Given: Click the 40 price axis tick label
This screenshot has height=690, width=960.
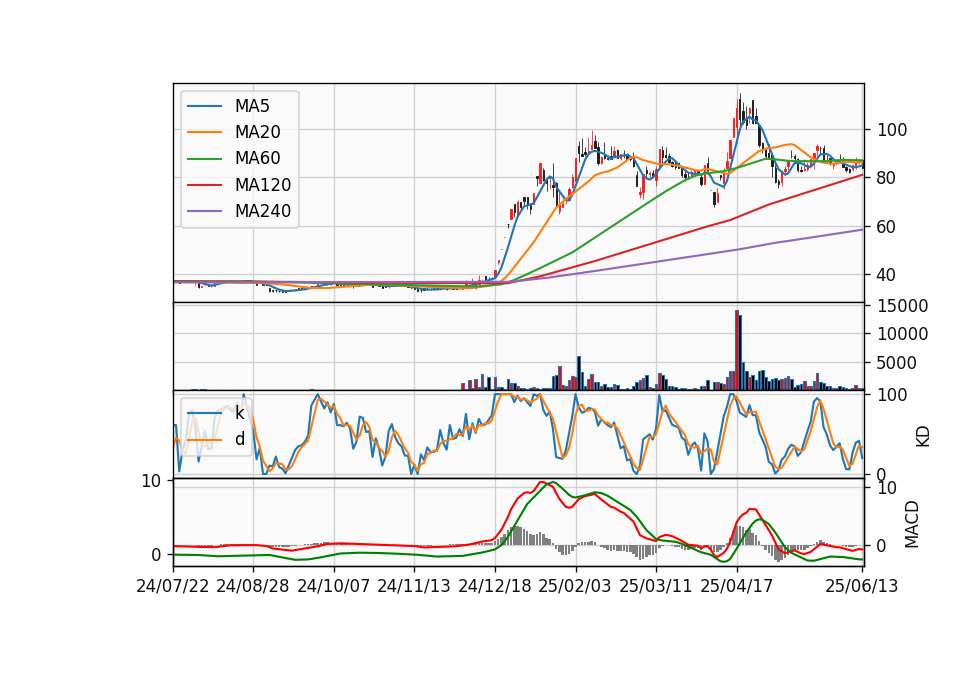Looking at the screenshot, I should pos(887,275).
